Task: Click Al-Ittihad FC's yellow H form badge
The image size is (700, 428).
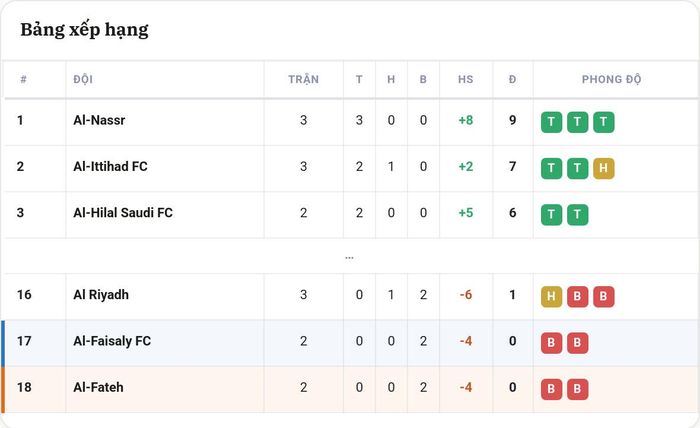Action: point(604,168)
